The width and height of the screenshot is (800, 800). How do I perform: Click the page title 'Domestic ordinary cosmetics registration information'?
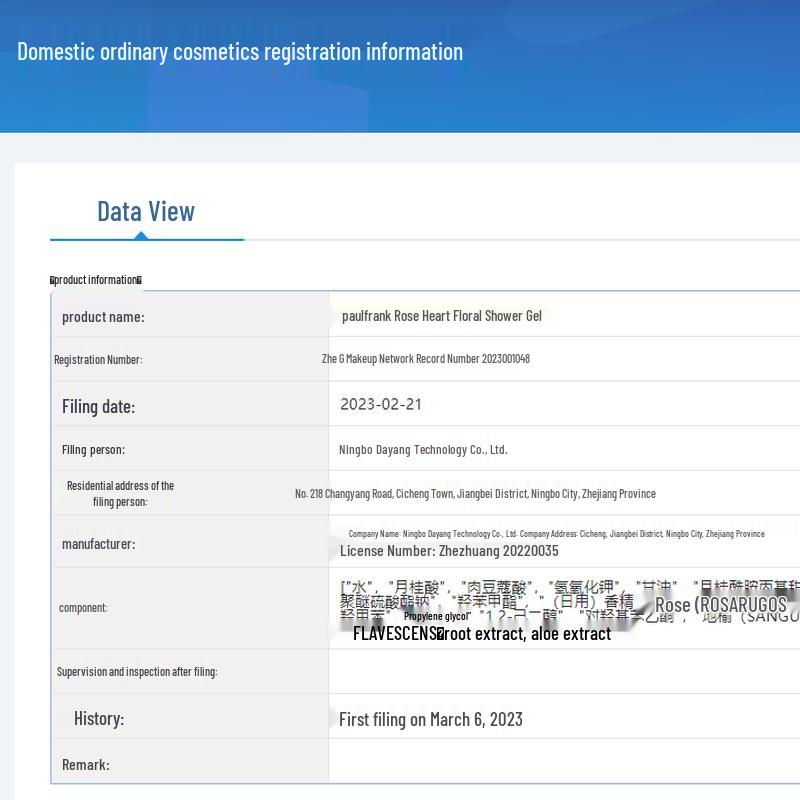pyautogui.click(x=240, y=52)
